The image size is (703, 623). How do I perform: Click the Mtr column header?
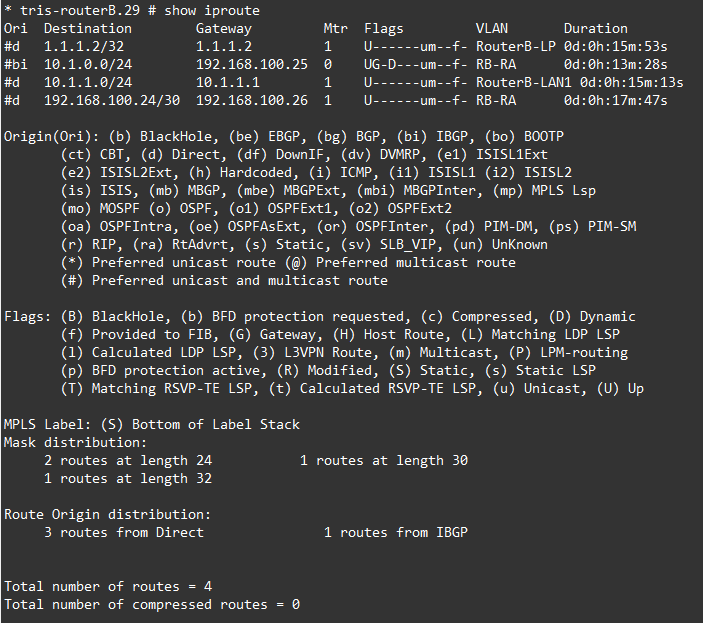point(335,29)
